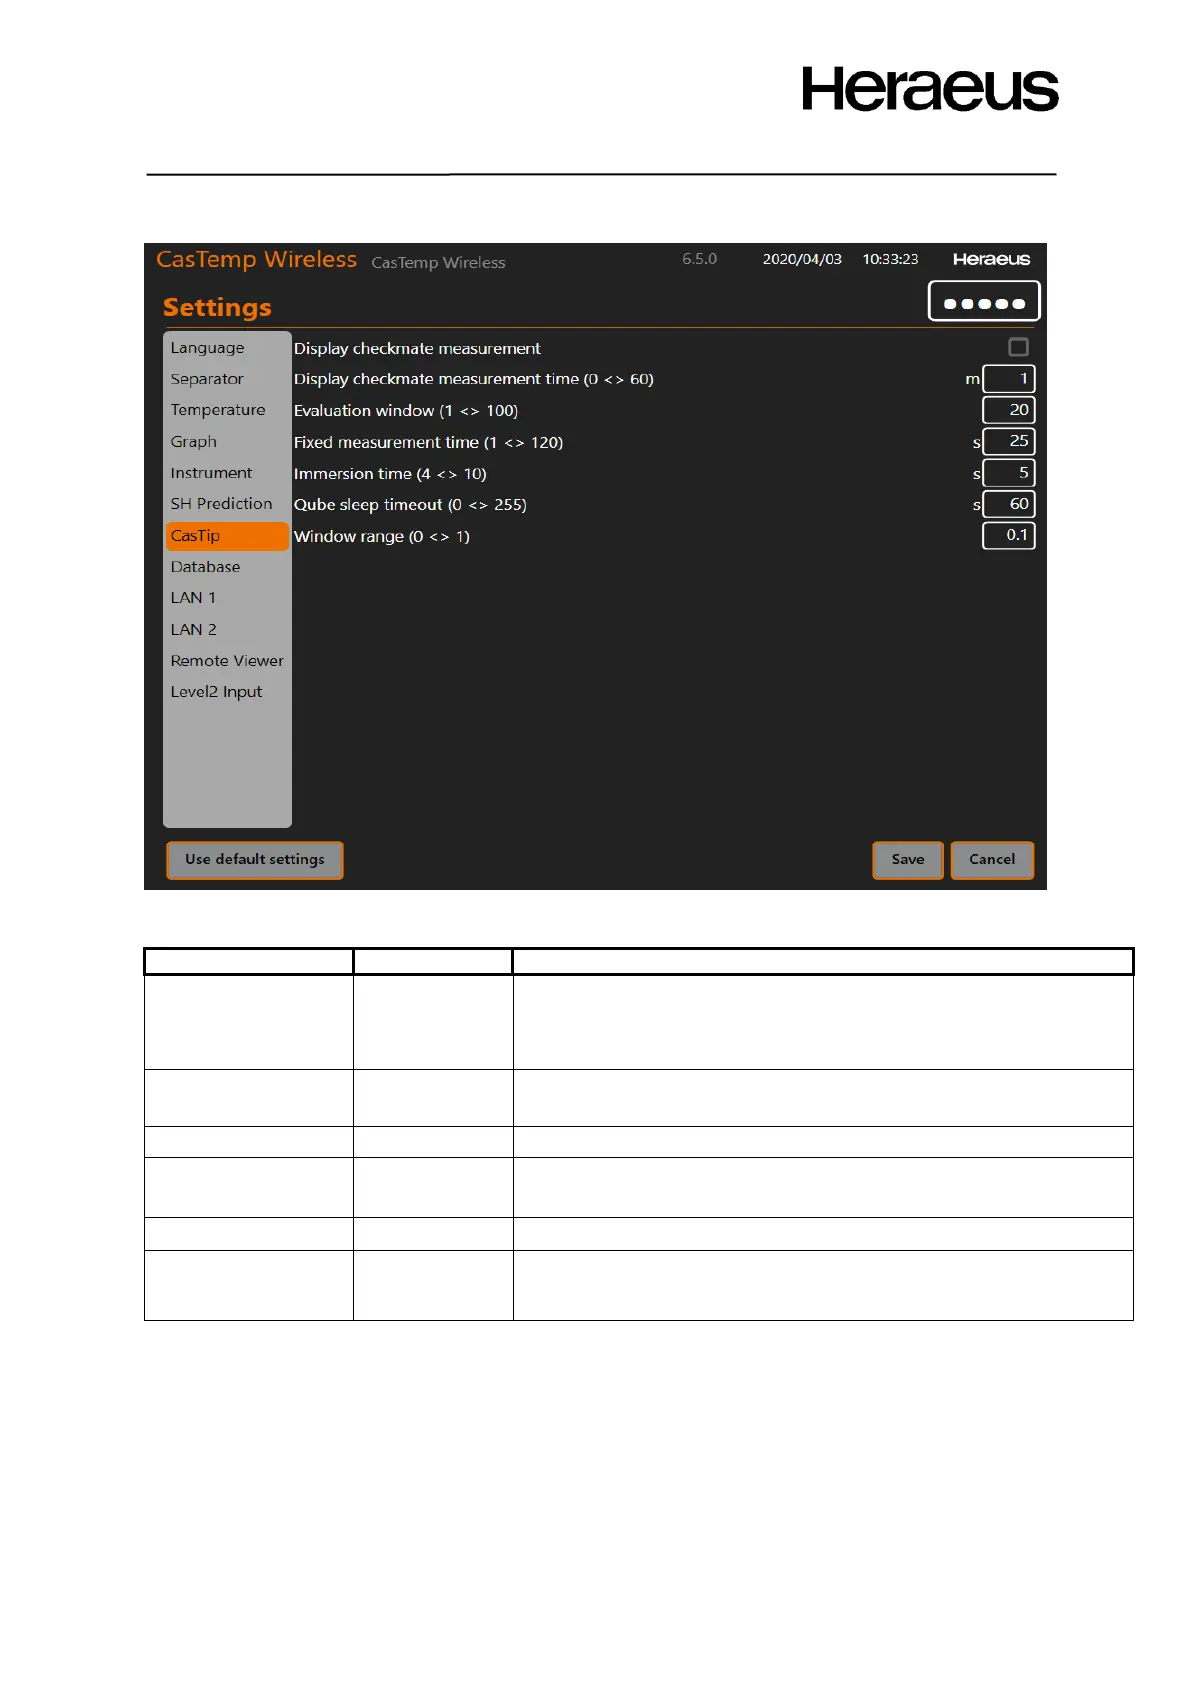Click version number 6.5.0
This screenshot has height=1684, width=1191.
point(699,259)
